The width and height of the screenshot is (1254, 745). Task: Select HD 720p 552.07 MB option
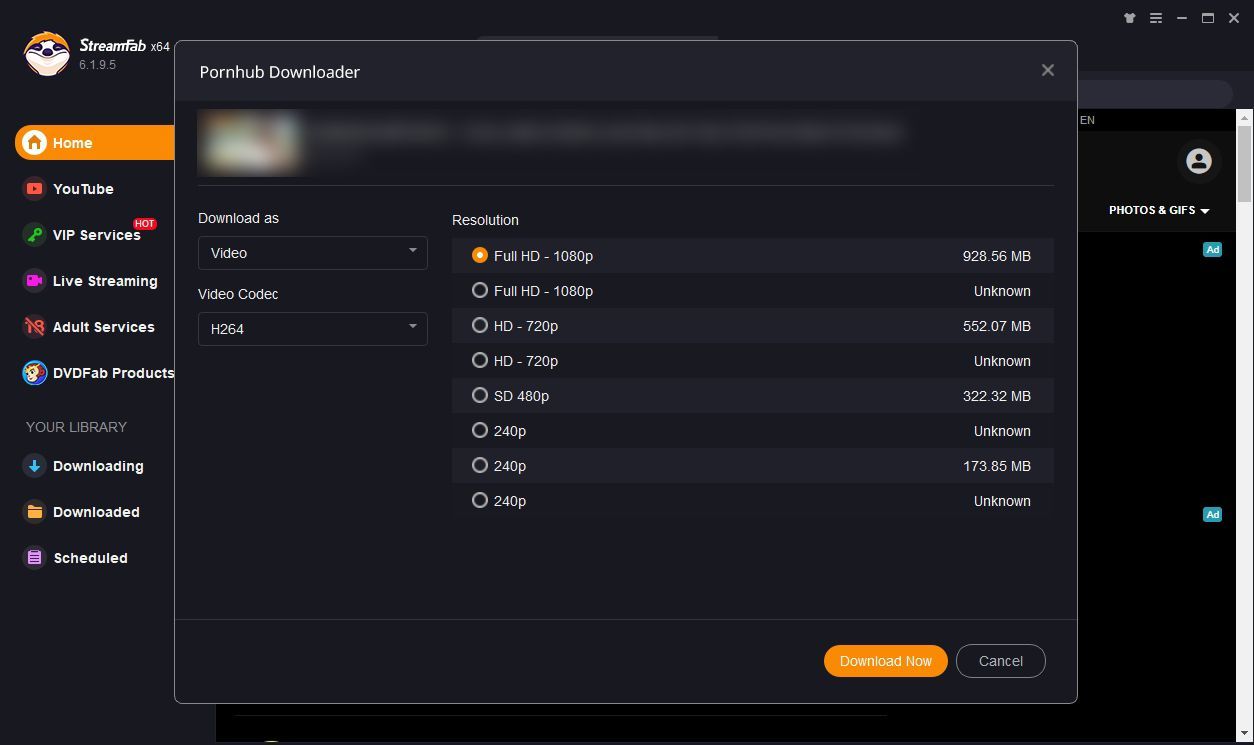[752, 326]
